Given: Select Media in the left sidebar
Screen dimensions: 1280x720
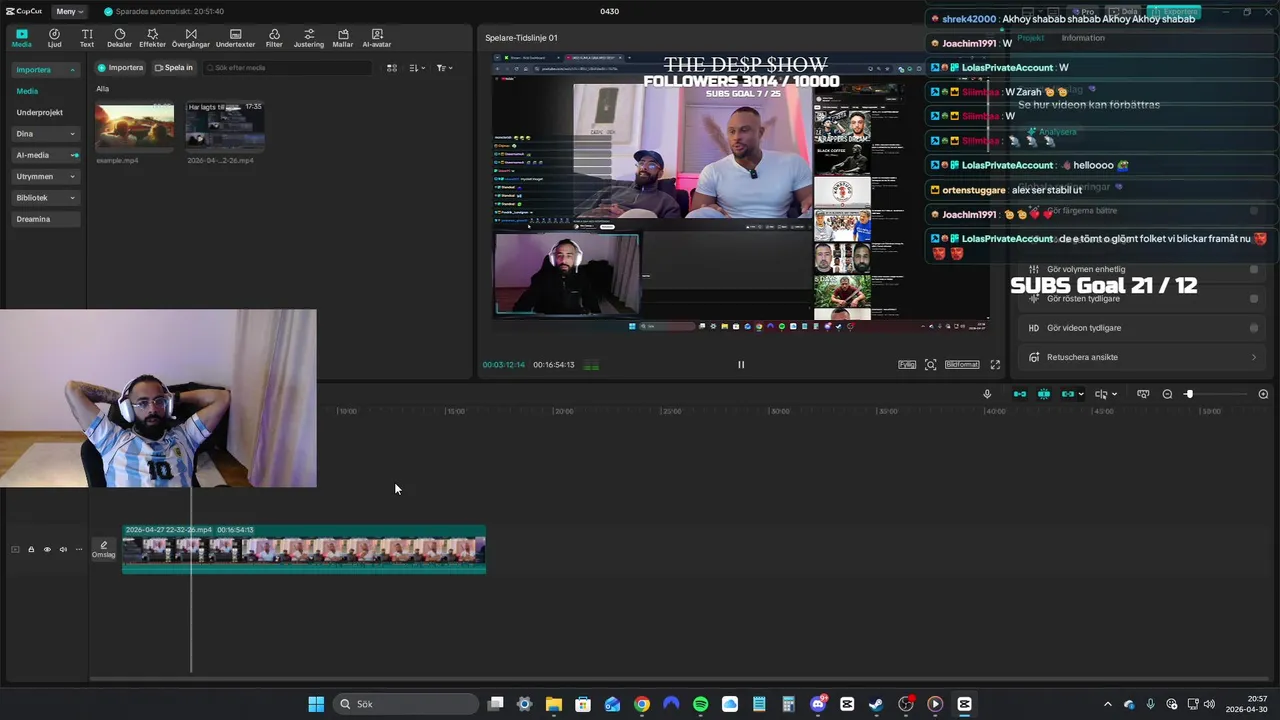Looking at the screenshot, I should [27, 91].
